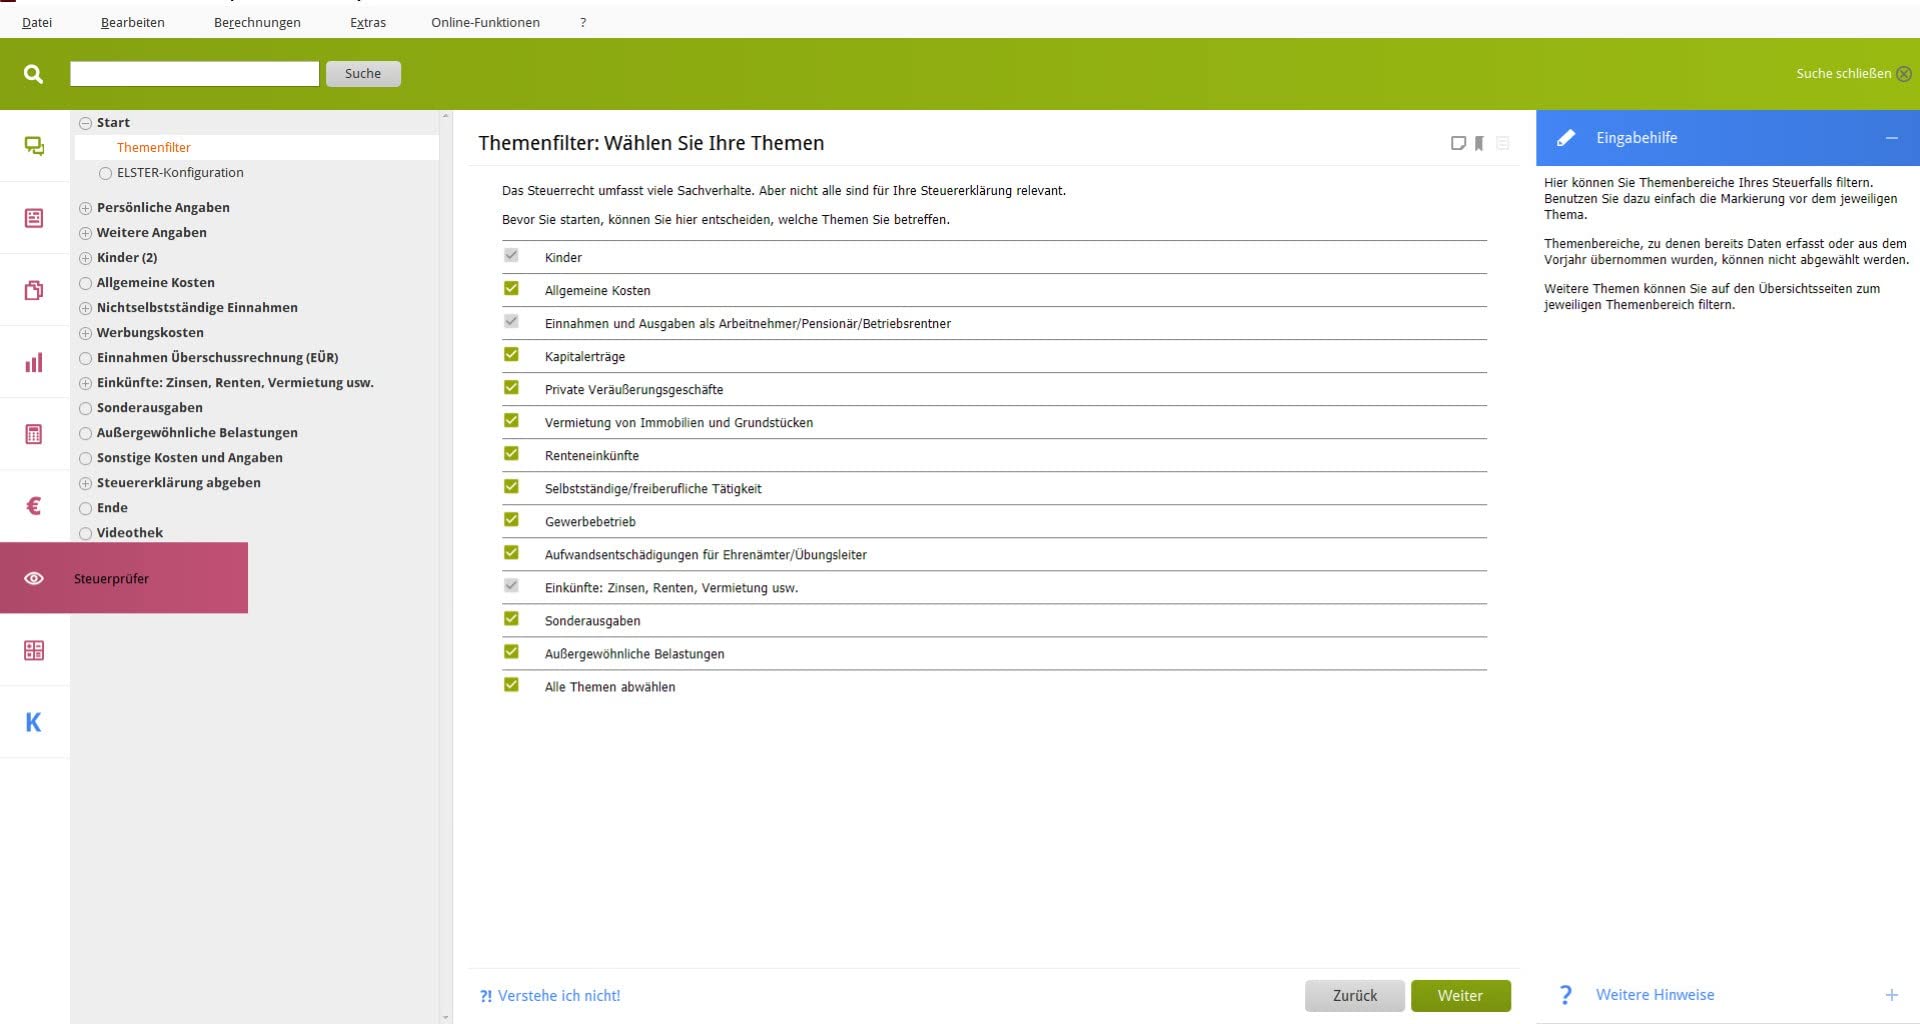The height and width of the screenshot is (1024, 1920).
Task: Minimize the Eingabehilfe panel
Action: point(1891,138)
